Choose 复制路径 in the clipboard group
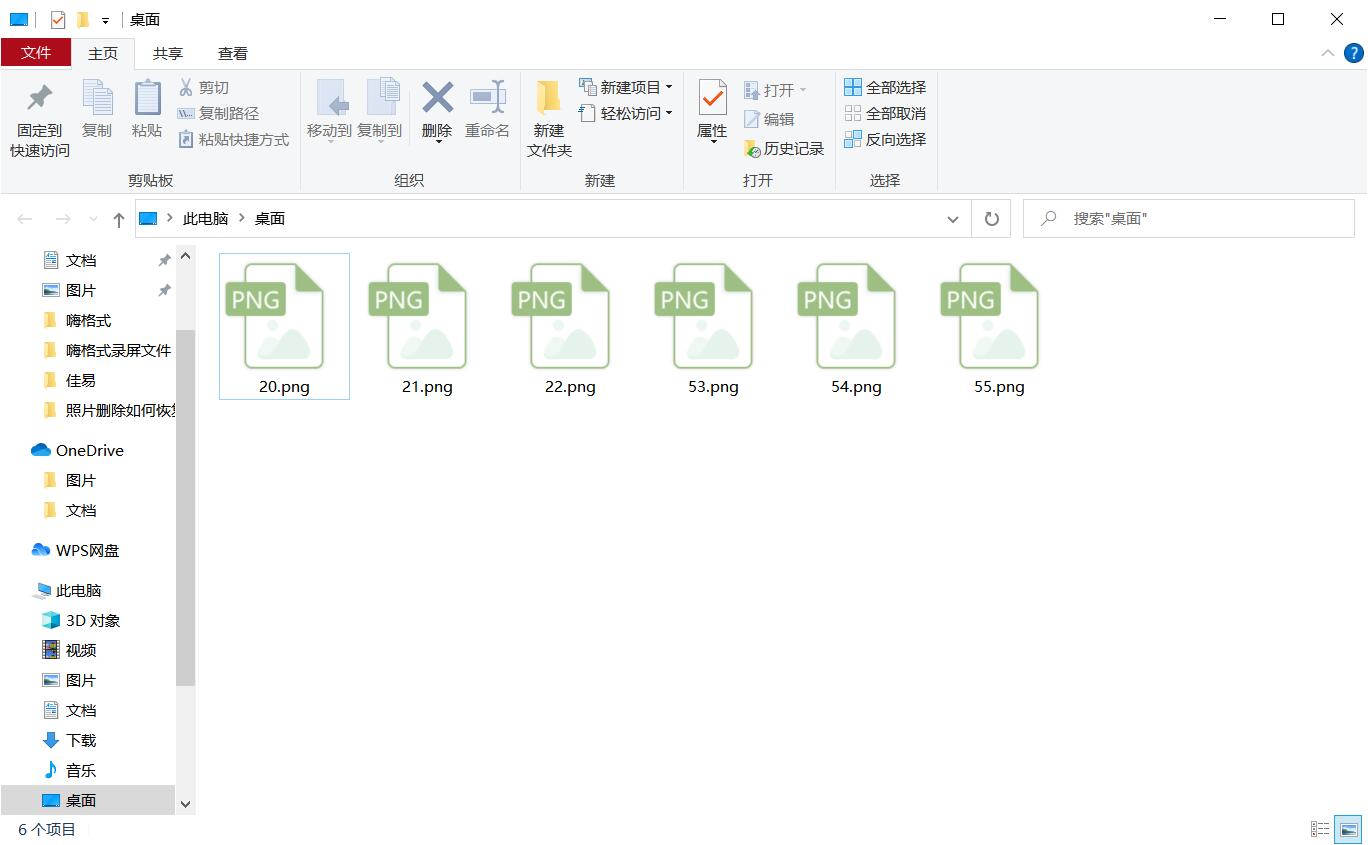Screen dimensions: 1368x845 click(218, 114)
